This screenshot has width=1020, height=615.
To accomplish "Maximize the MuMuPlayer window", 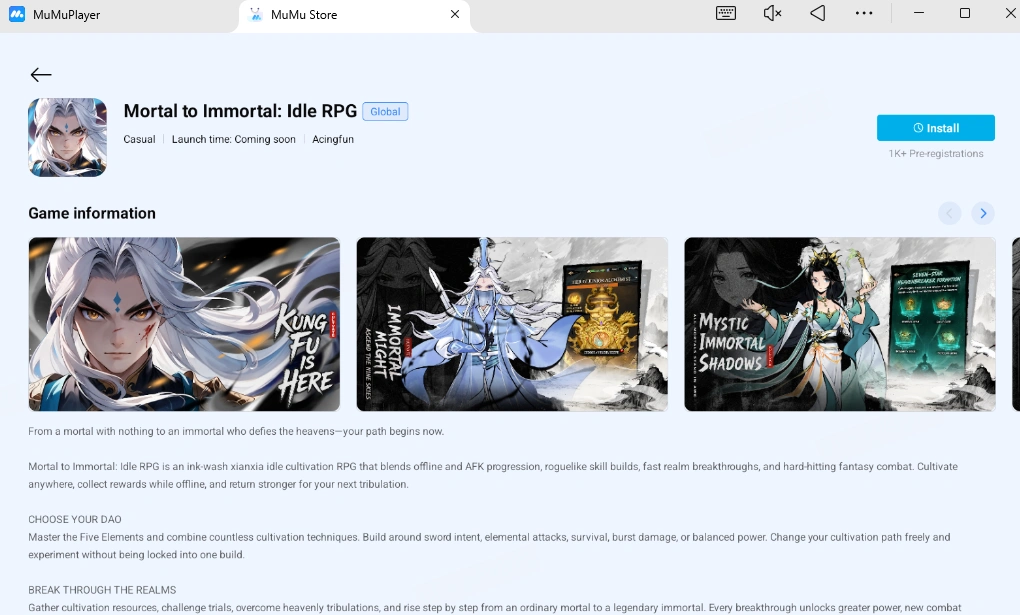I will [x=965, y=13].
